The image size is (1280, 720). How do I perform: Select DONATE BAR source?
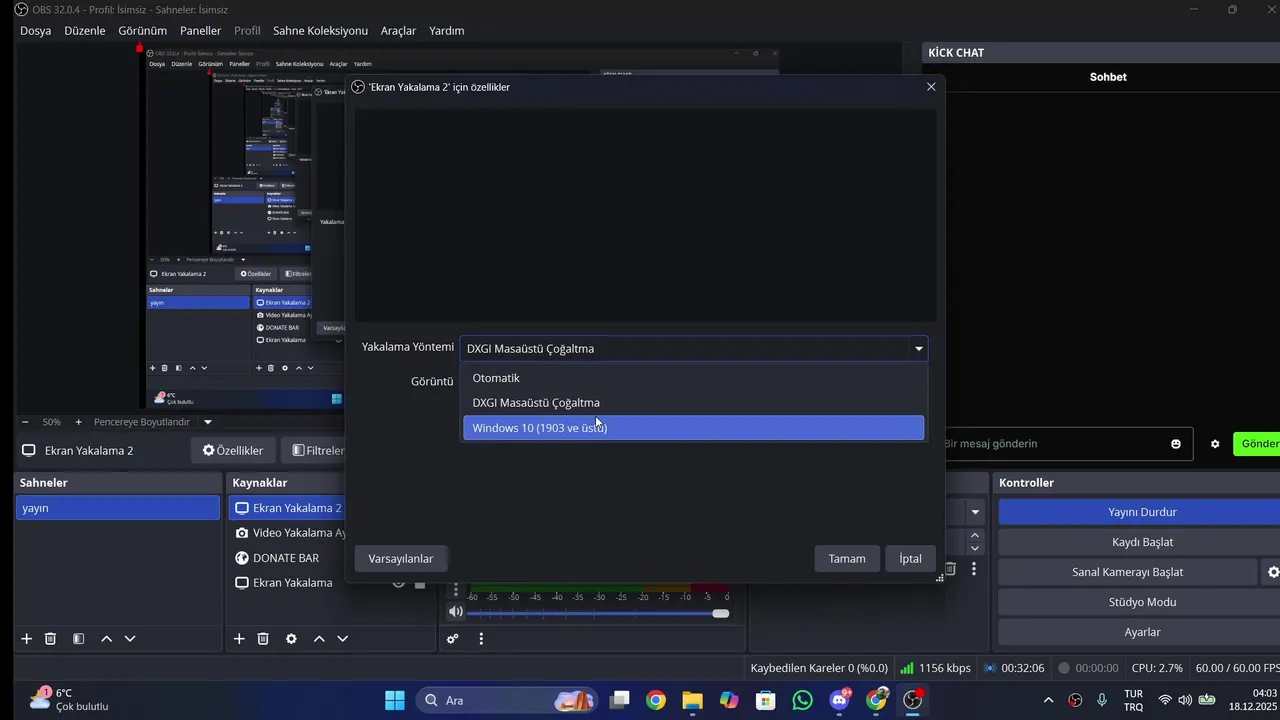pos(286,558)
